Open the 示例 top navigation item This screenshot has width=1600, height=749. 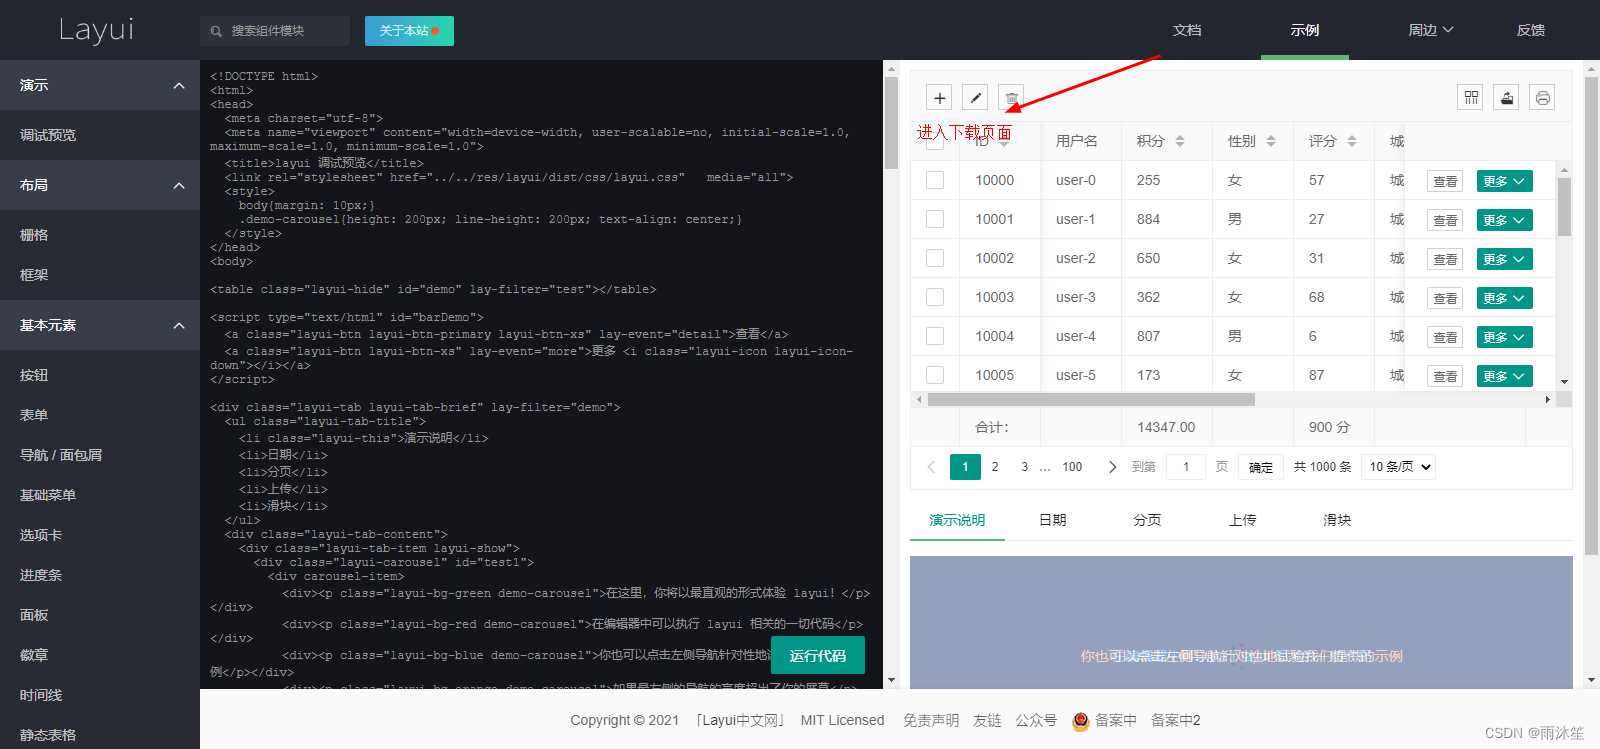1305,30
